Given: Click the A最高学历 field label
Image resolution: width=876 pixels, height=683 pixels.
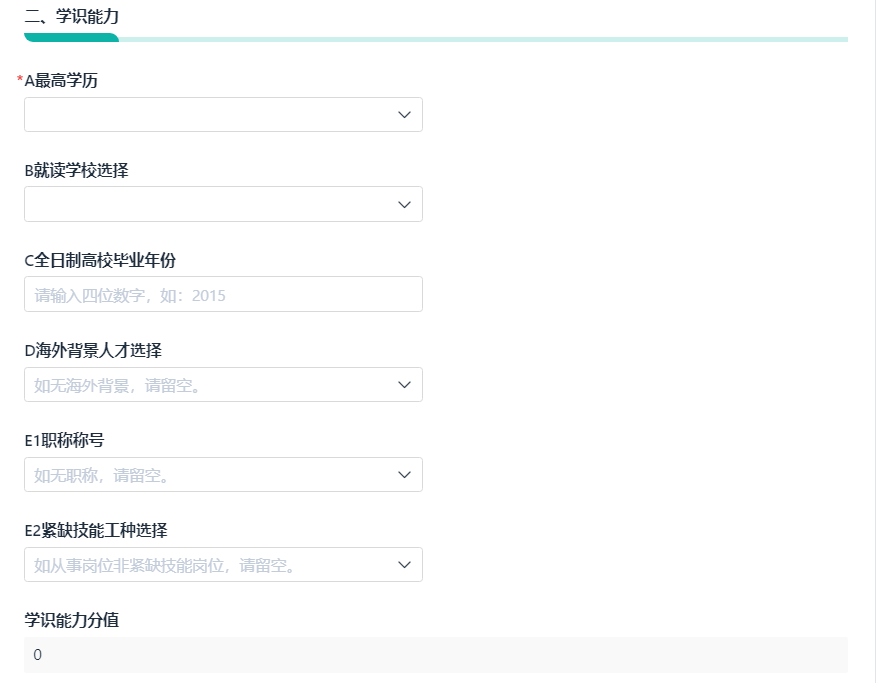Looking at the screenshot, I should (61, 81).
